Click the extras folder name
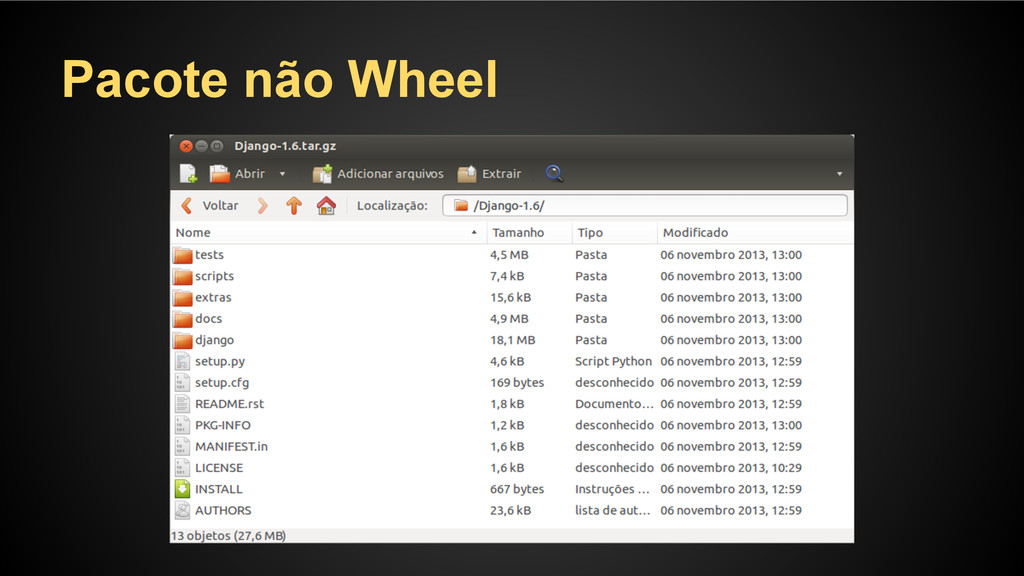1024x576 pixels. (x=213, y=297)
